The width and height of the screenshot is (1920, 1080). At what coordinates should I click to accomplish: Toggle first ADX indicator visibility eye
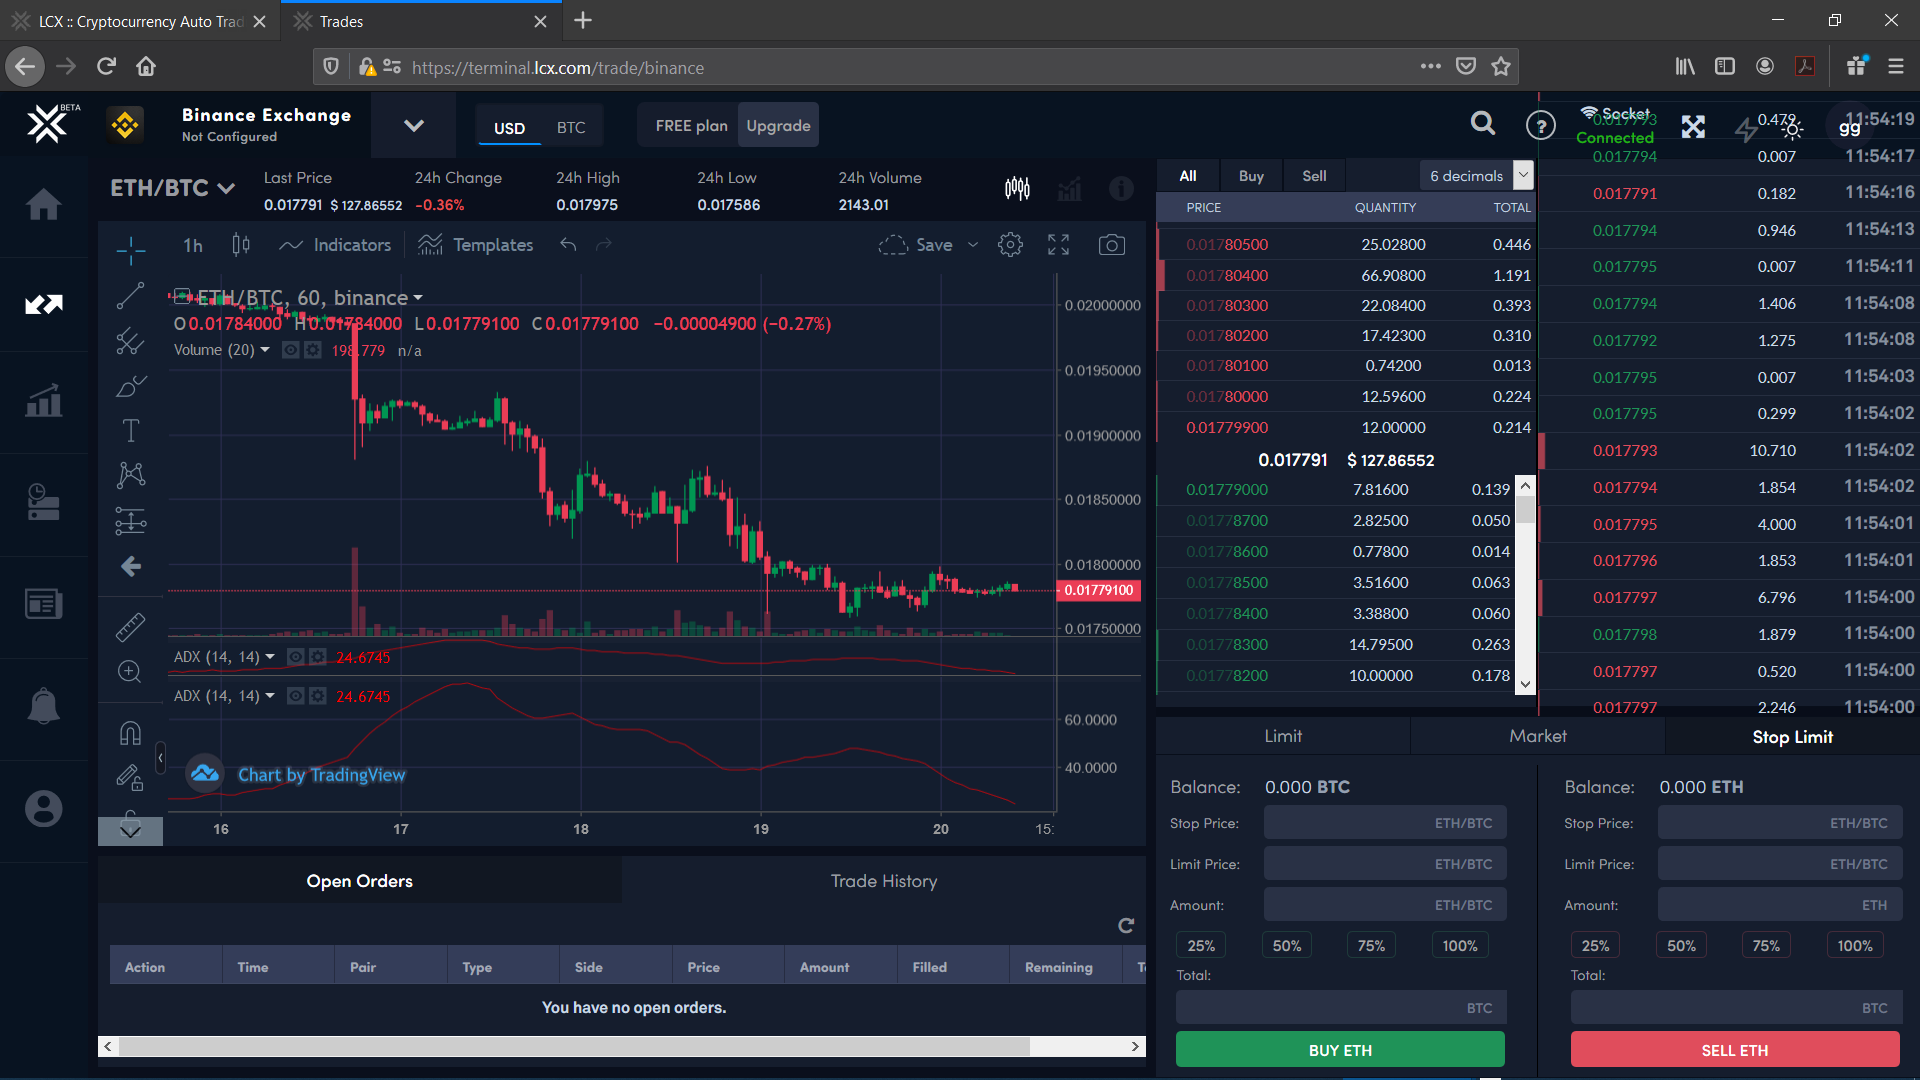click(295, 657)
